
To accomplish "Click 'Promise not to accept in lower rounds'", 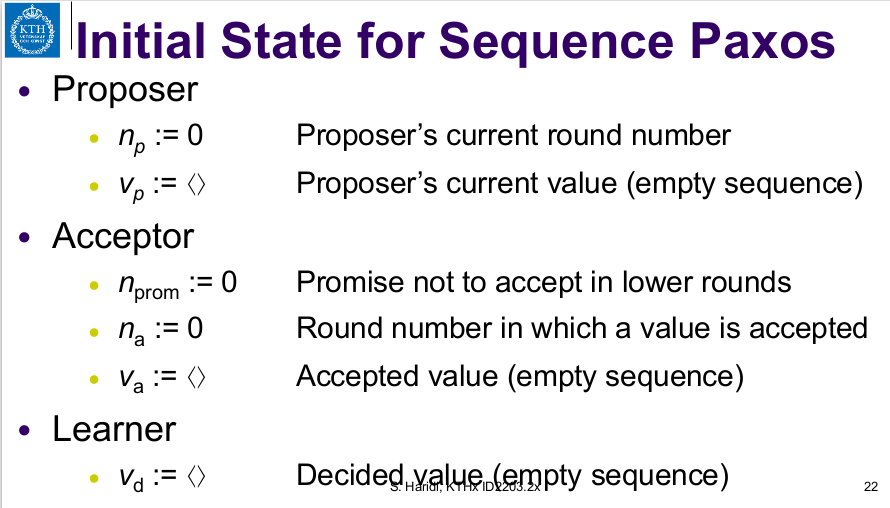I will (x=543, y=282).
